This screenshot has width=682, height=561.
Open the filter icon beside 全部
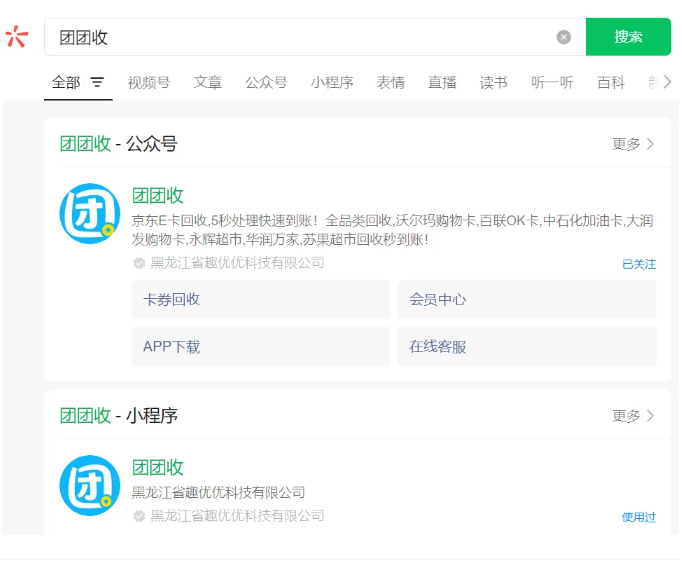[x=97, y=83]
